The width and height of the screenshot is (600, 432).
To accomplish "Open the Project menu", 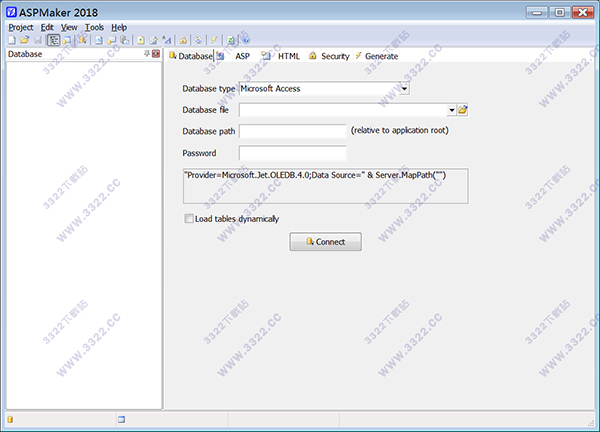I will click(21, 28).
